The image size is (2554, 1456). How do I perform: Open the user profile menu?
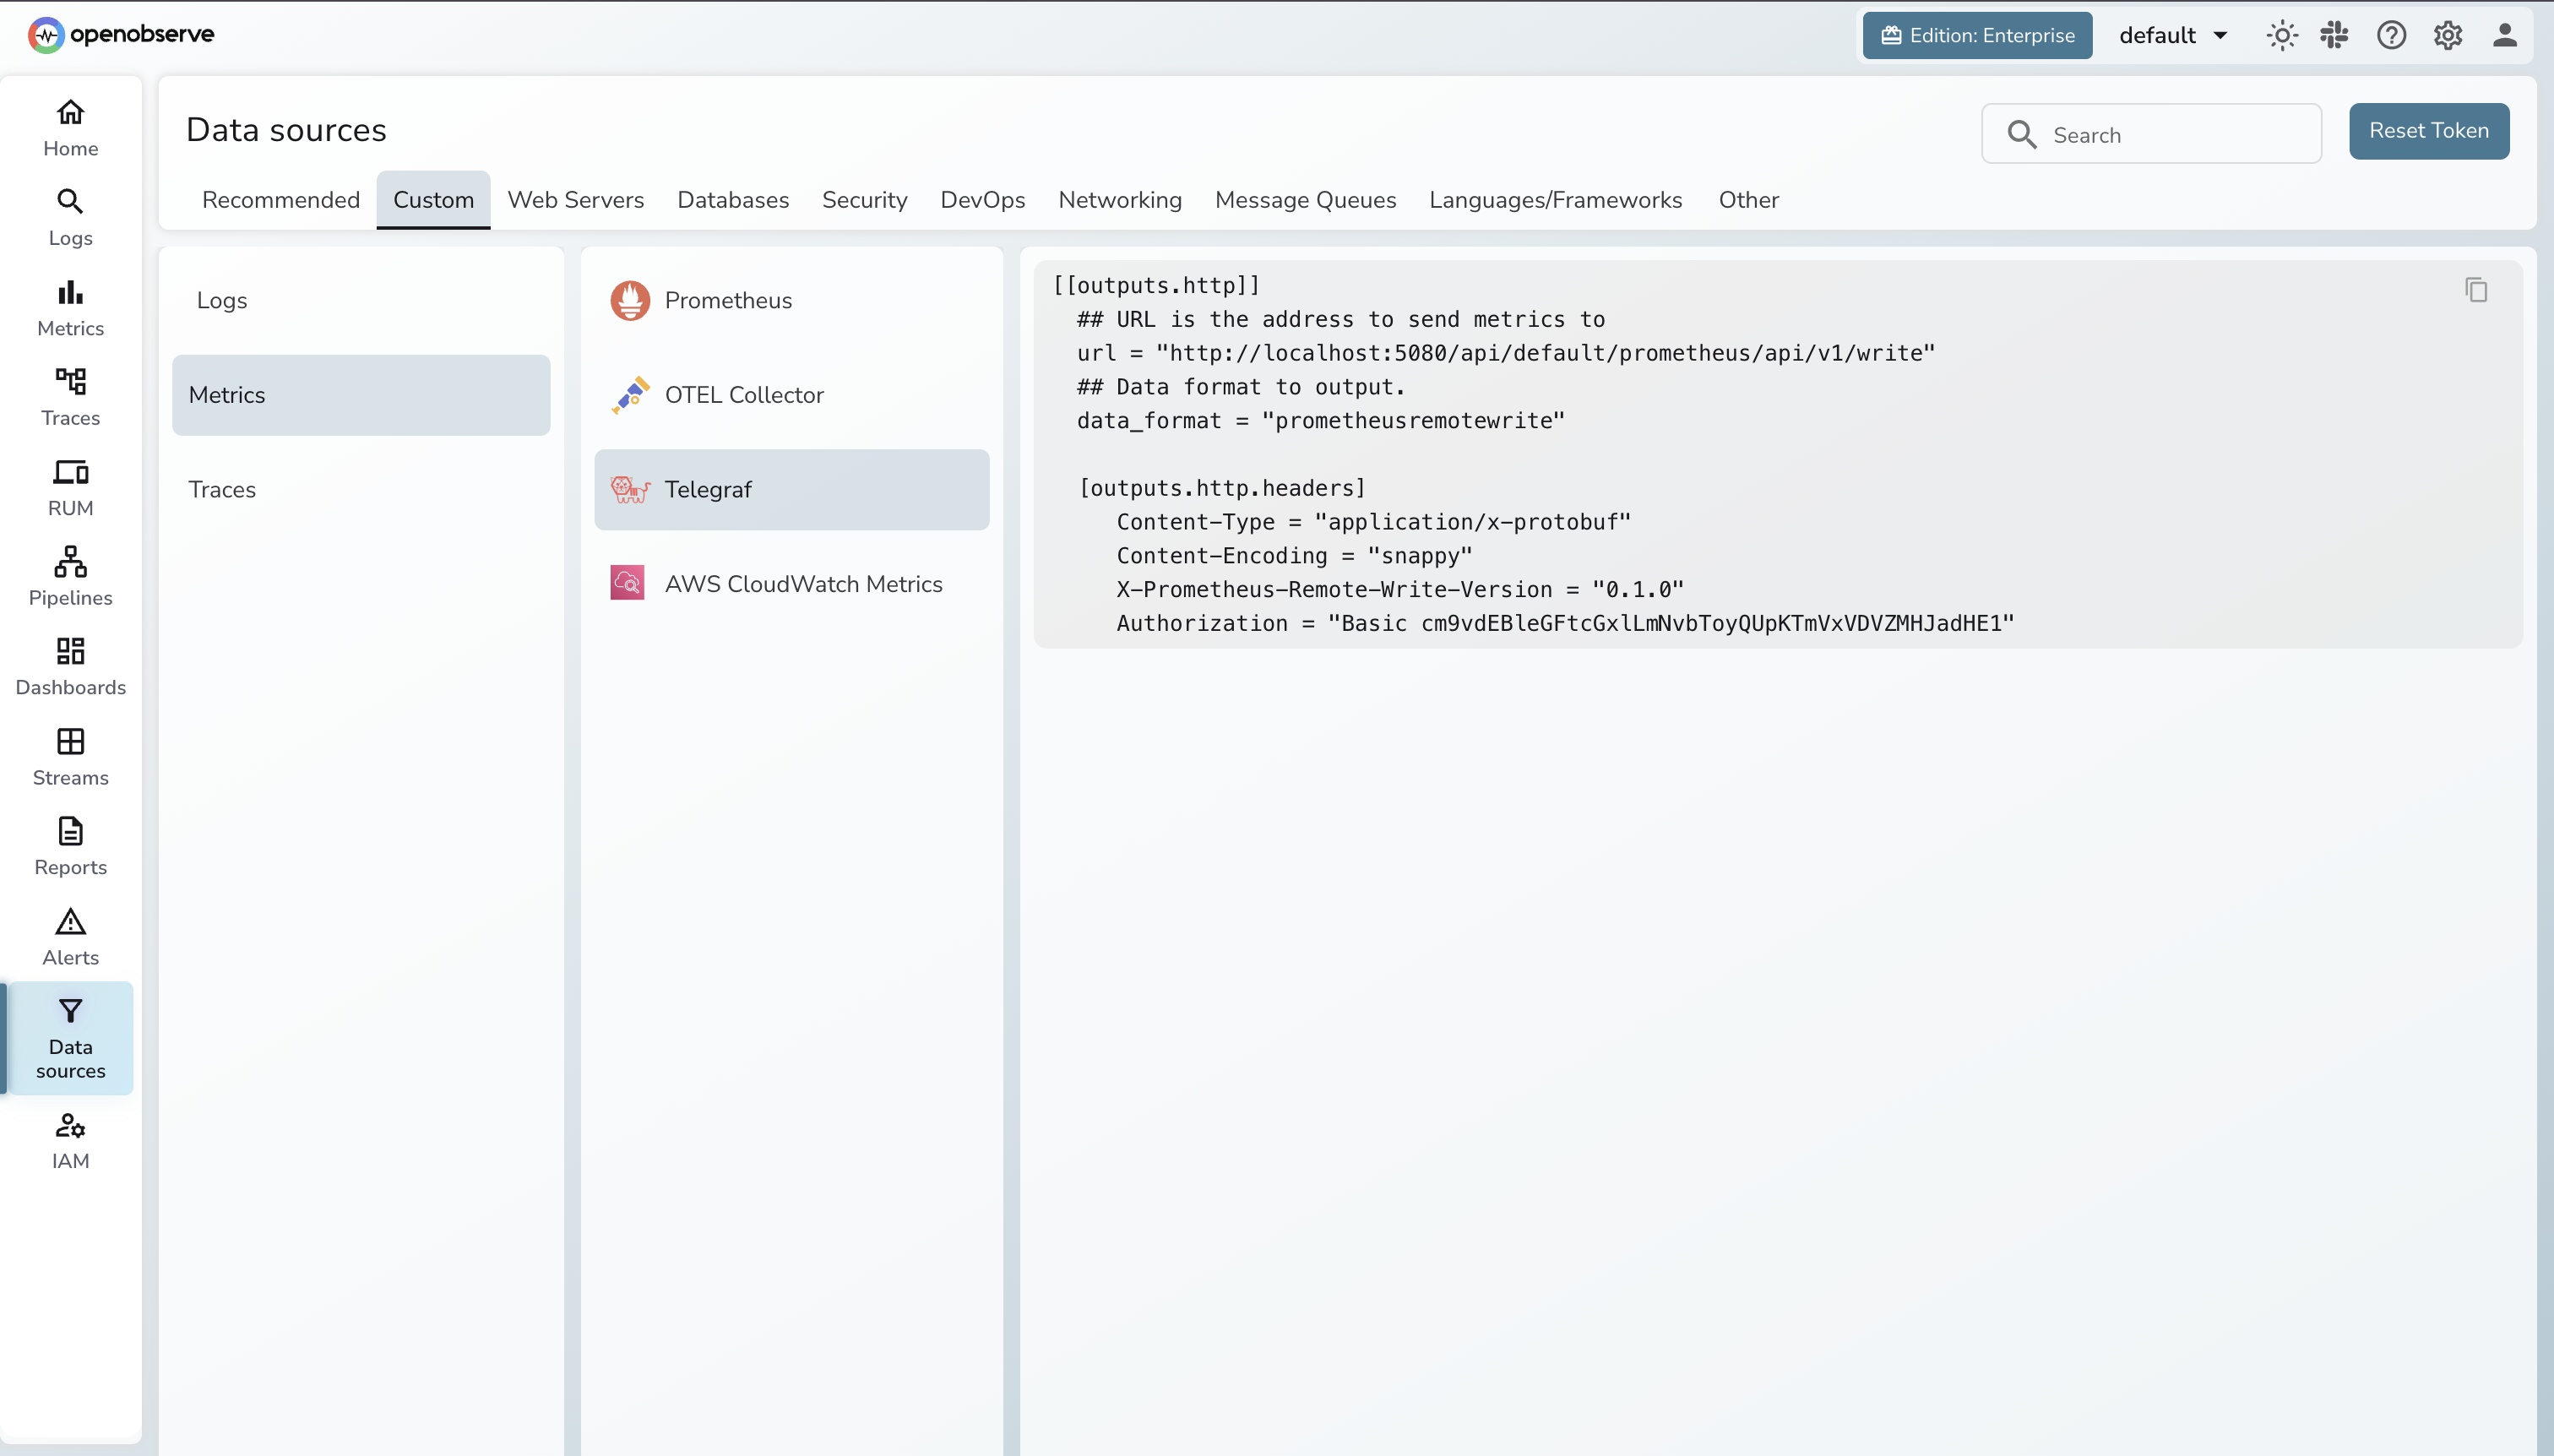[2505, 35]
